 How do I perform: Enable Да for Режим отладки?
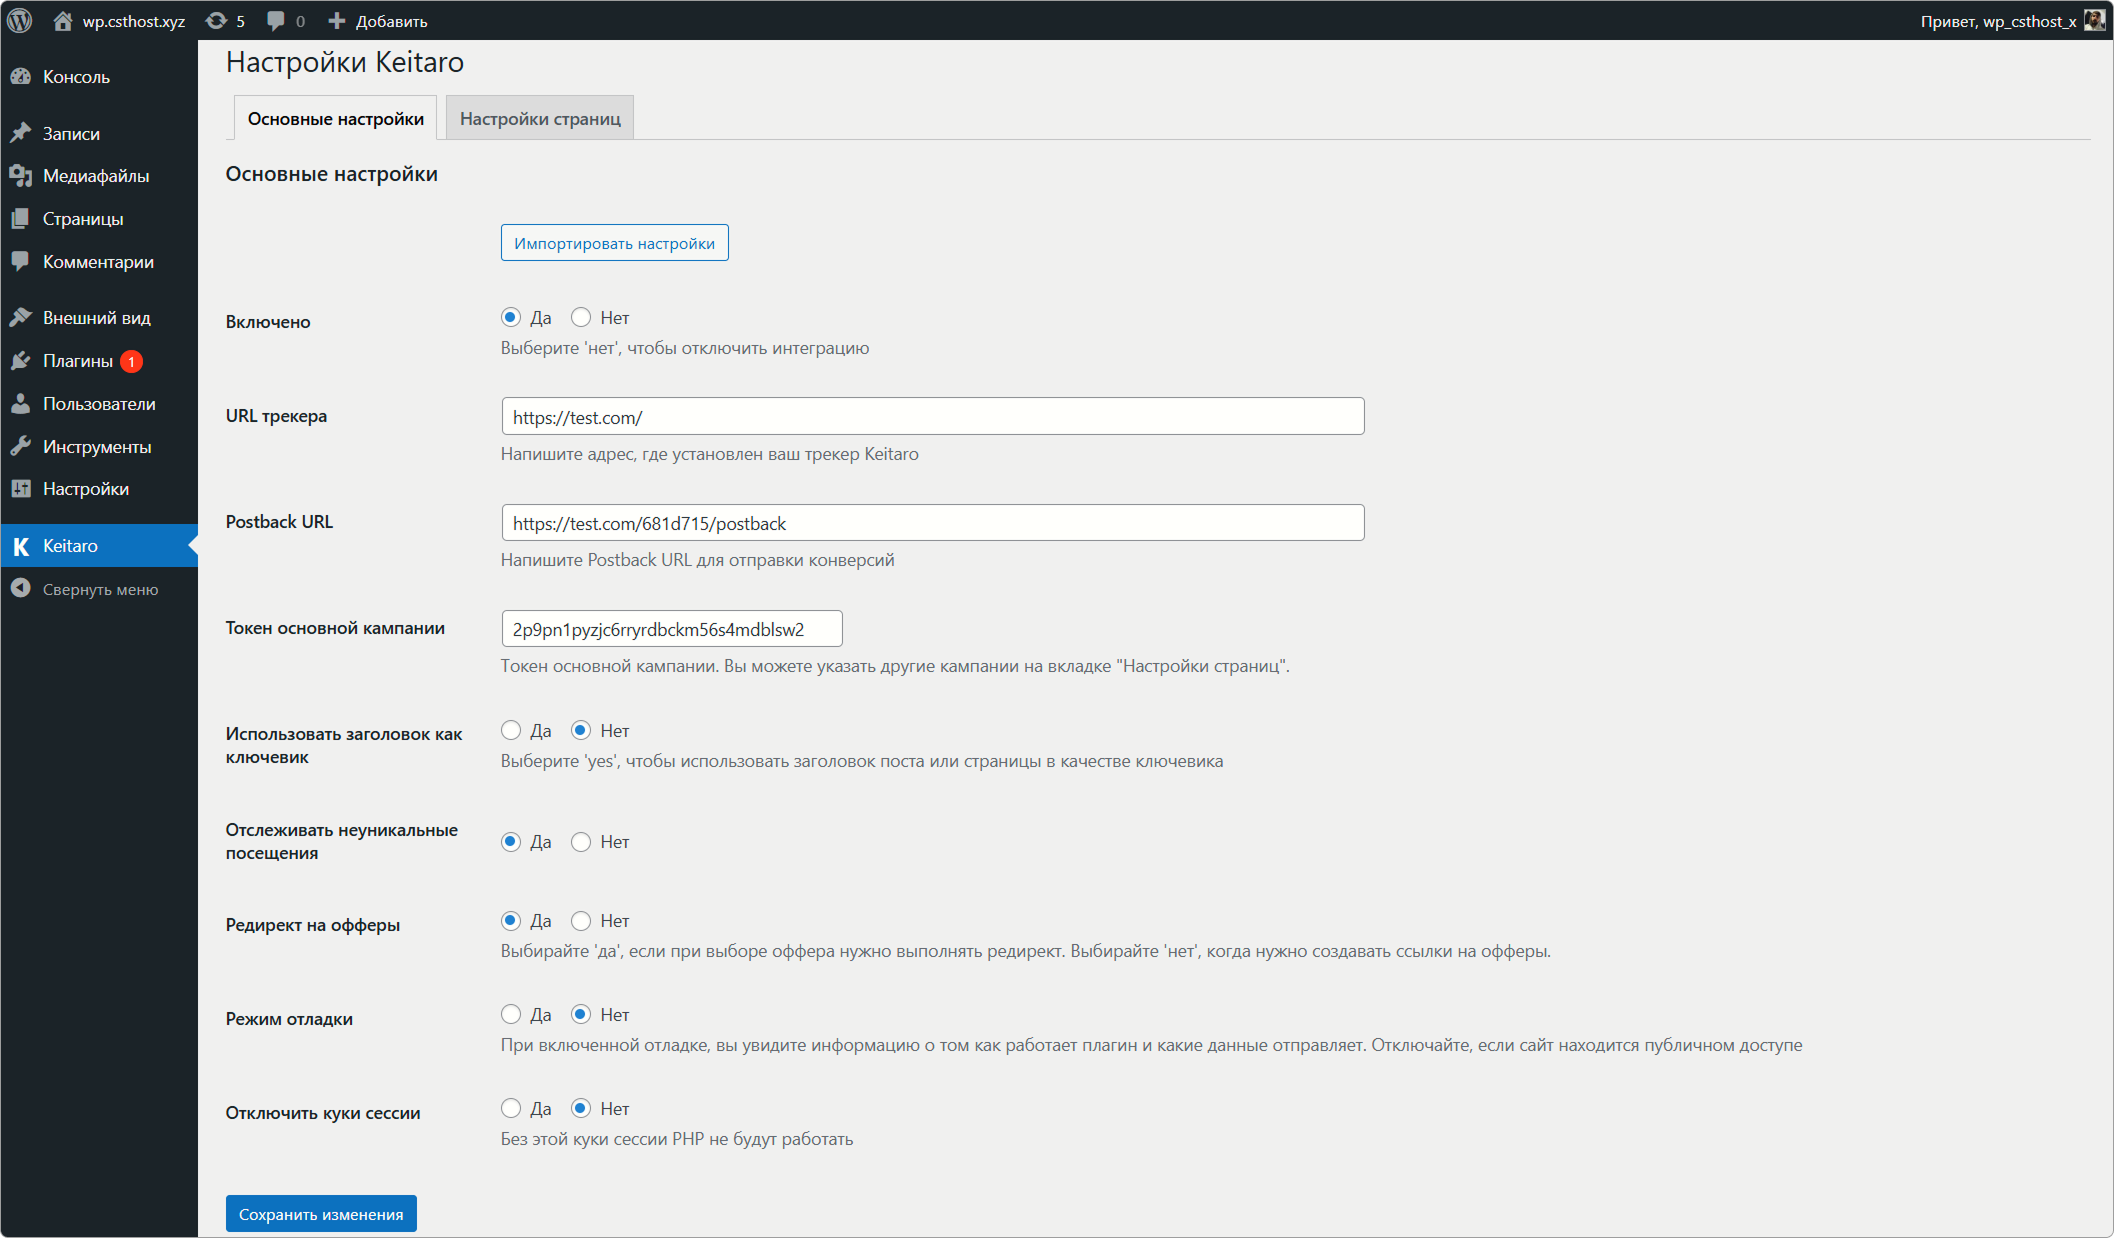click(511, 1015)
